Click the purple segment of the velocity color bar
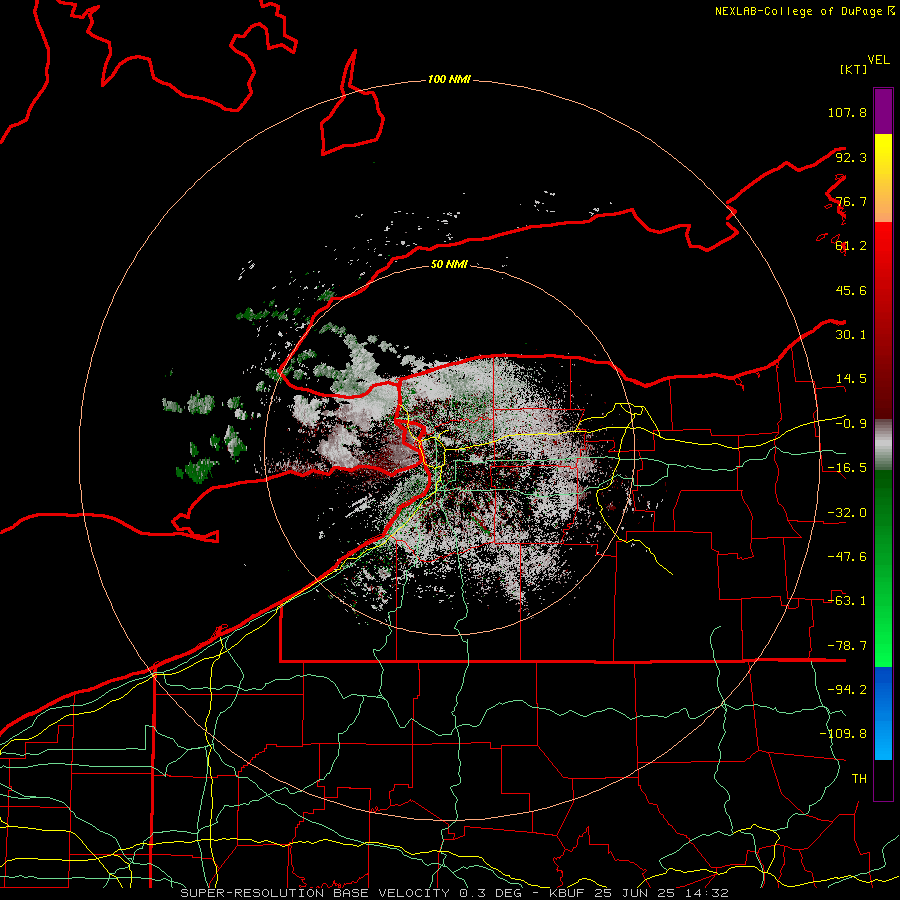This screenshot has height=900, width=900. point(883,111)
